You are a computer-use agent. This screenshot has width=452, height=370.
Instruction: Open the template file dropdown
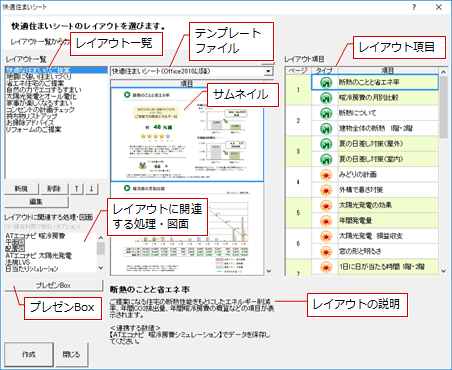pos(268,71)
